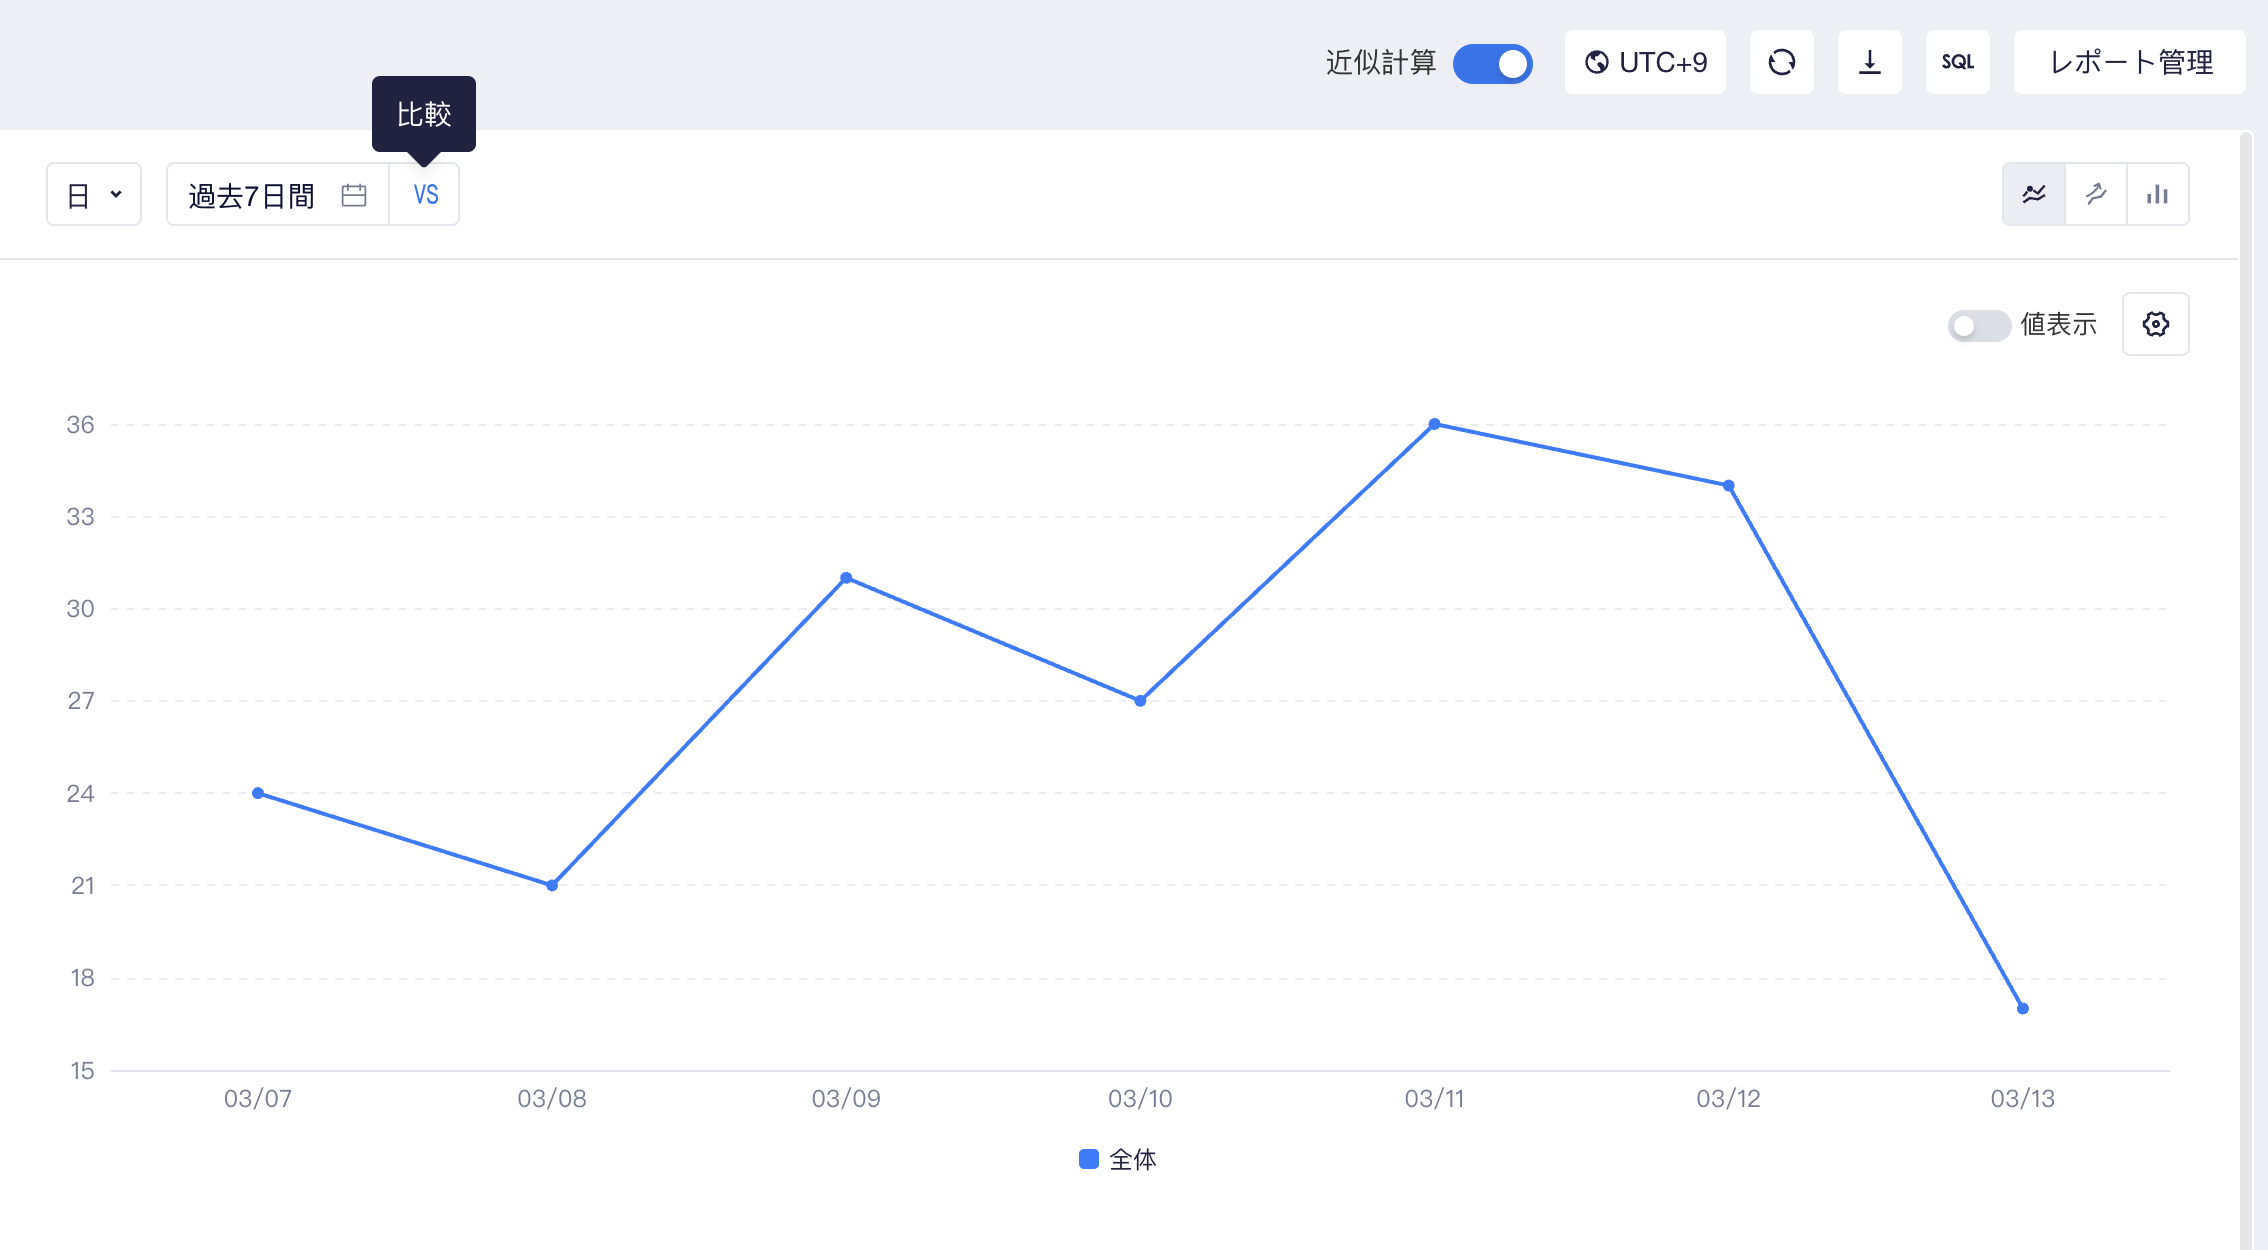
Task: Click the data point for 03/10
Action: (1140, 701)
